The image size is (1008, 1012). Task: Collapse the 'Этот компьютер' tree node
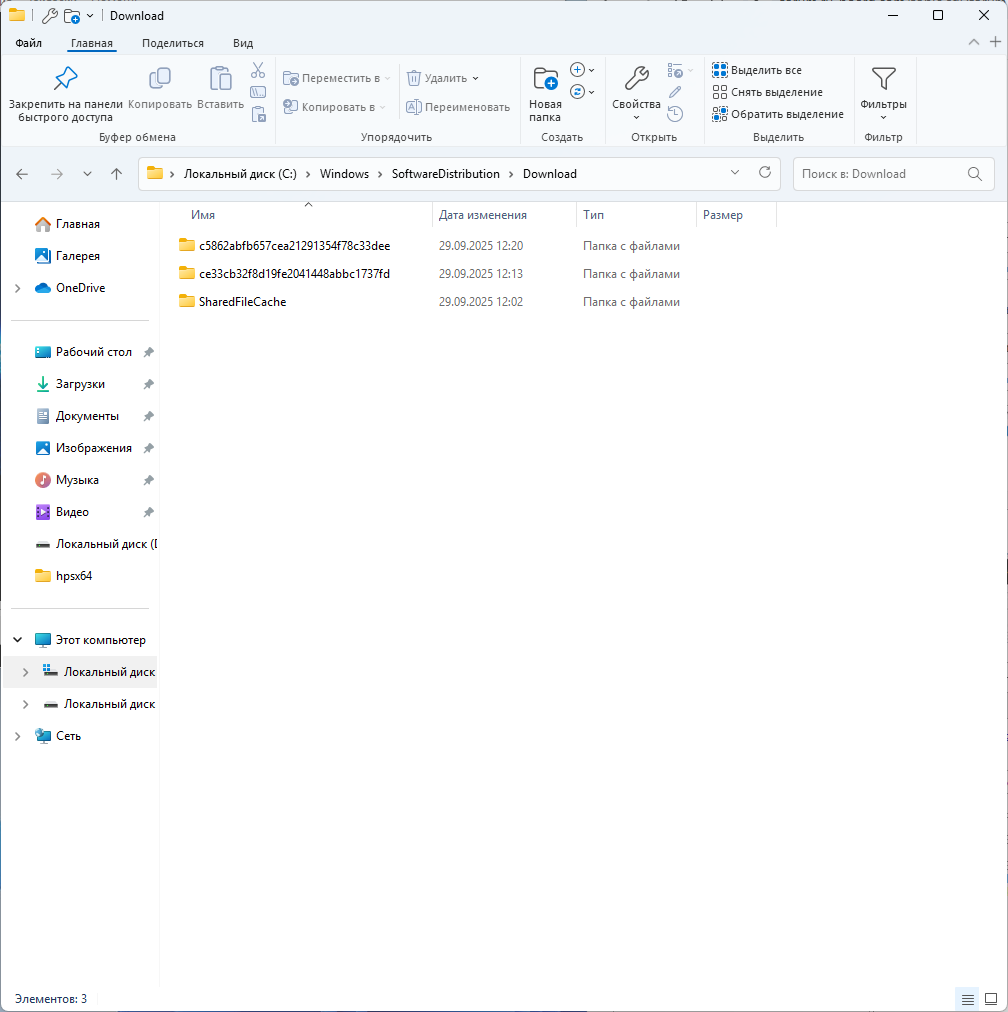(x=17, y=640)
